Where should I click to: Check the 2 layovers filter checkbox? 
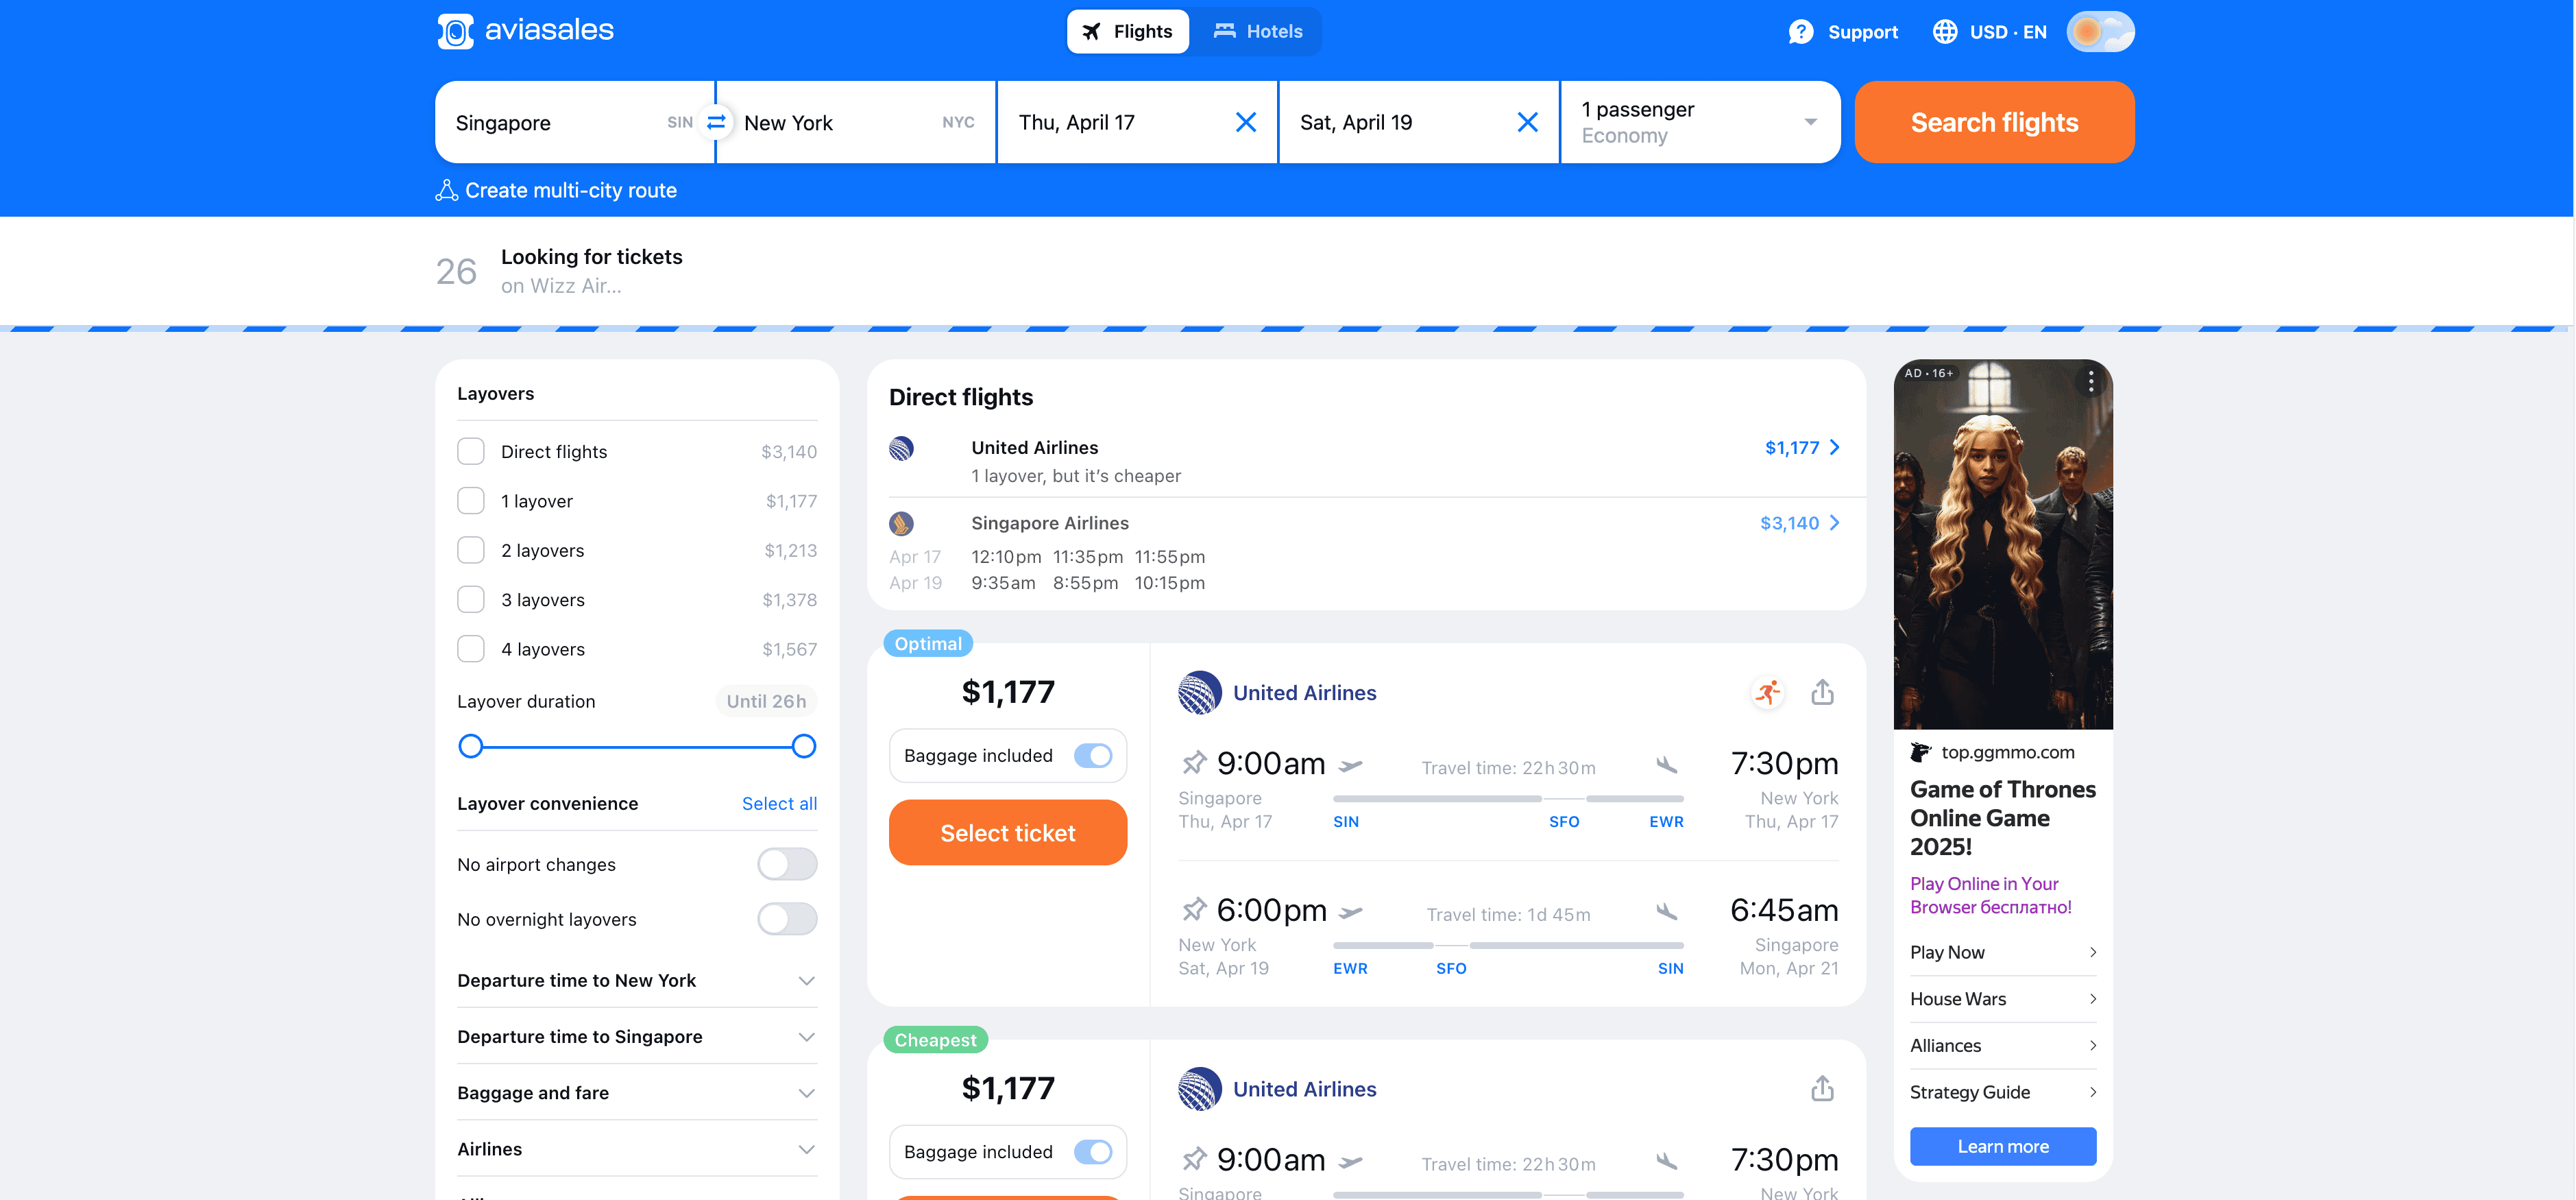pos(471,550)
